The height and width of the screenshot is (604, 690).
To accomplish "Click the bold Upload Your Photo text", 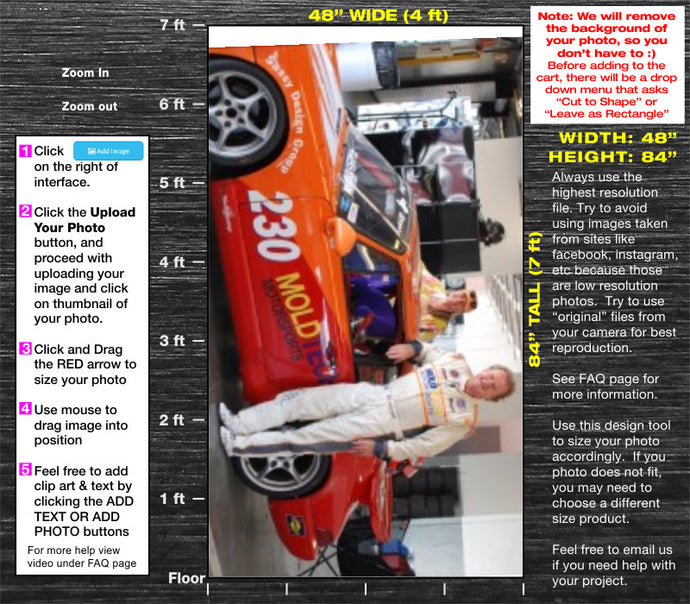I will click(85, 220).
